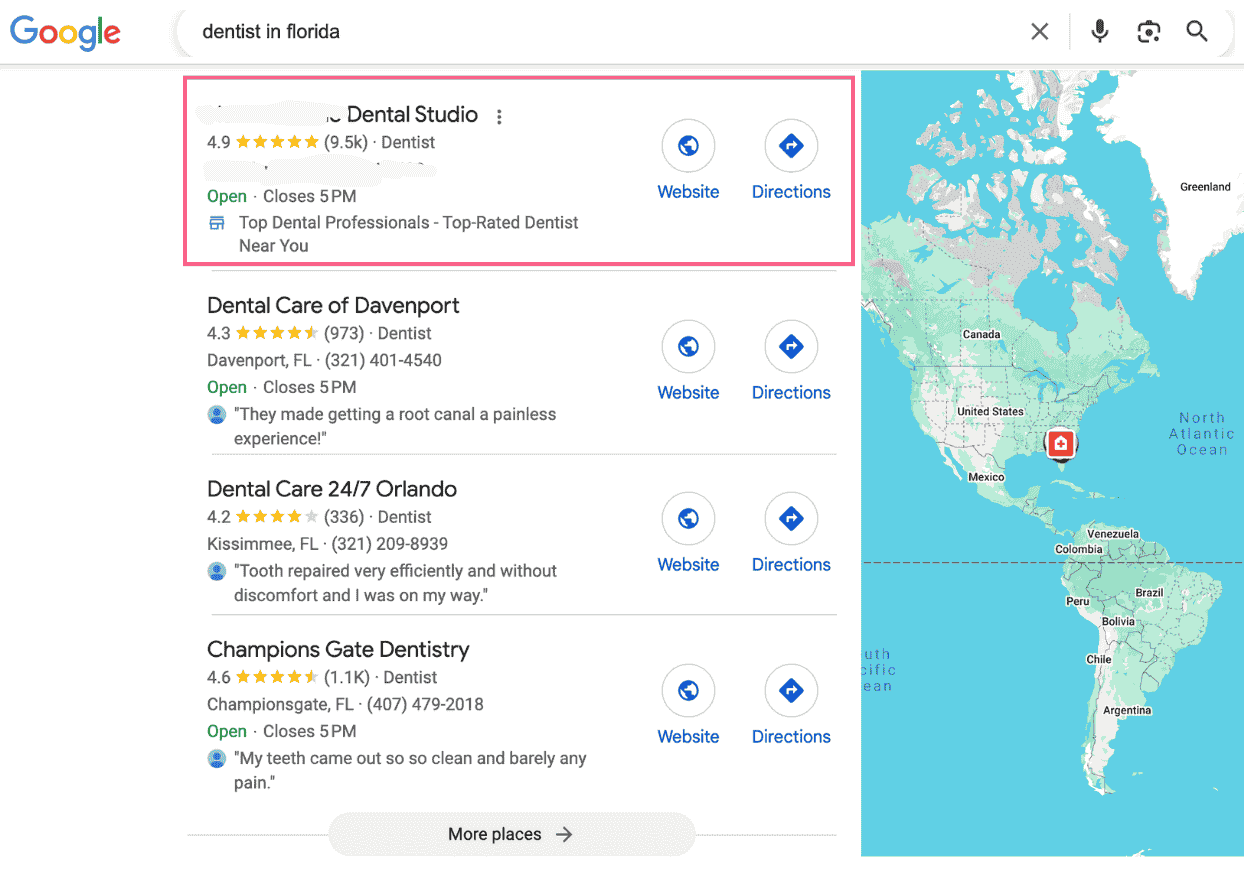Click the 4.2 star rating (336) text
The width and height of the screenshot is (1244, 884).
pos(285,518)
